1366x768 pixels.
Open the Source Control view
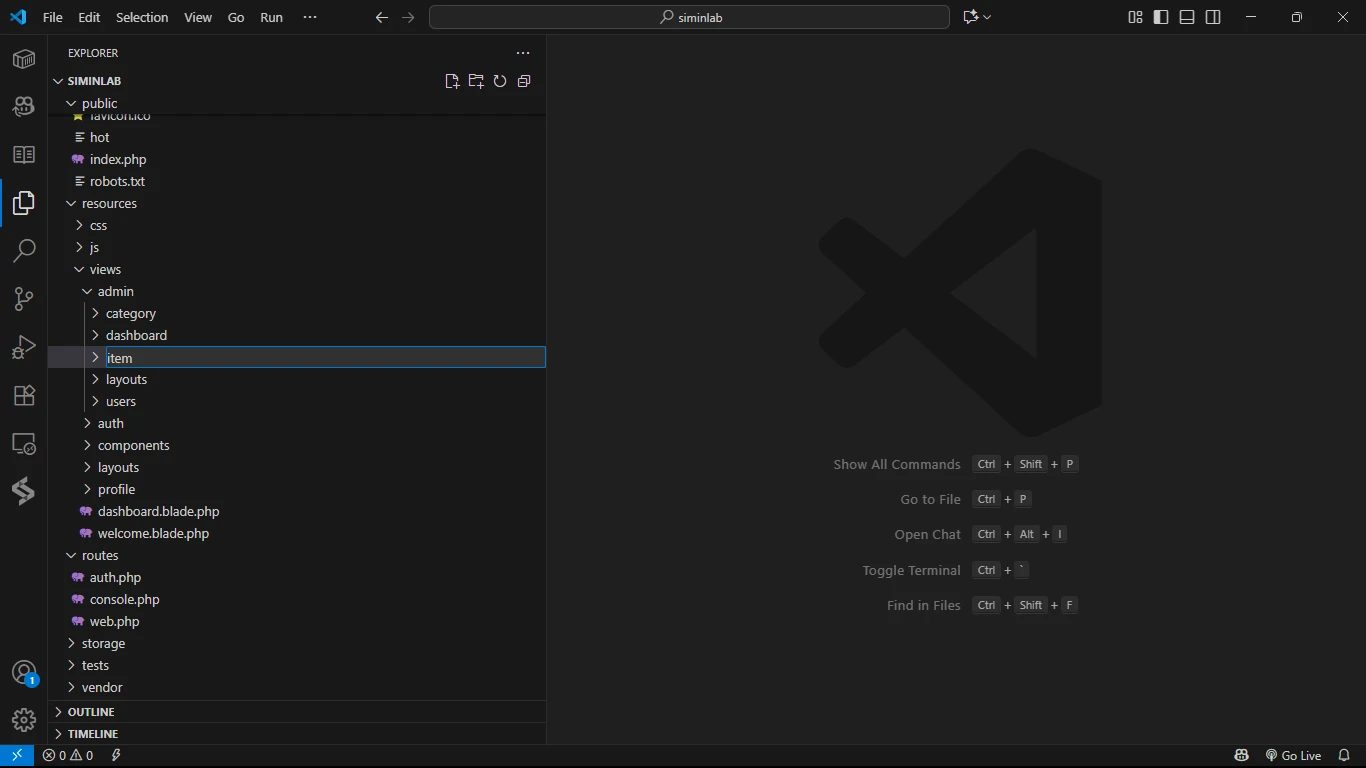coord(24,299)
